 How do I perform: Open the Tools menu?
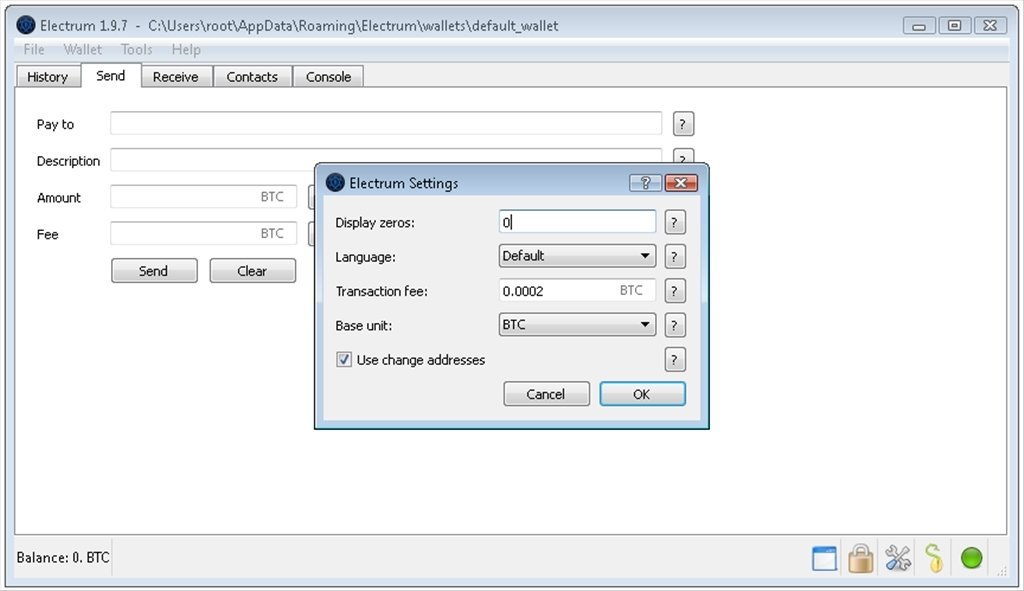(136, 50)
